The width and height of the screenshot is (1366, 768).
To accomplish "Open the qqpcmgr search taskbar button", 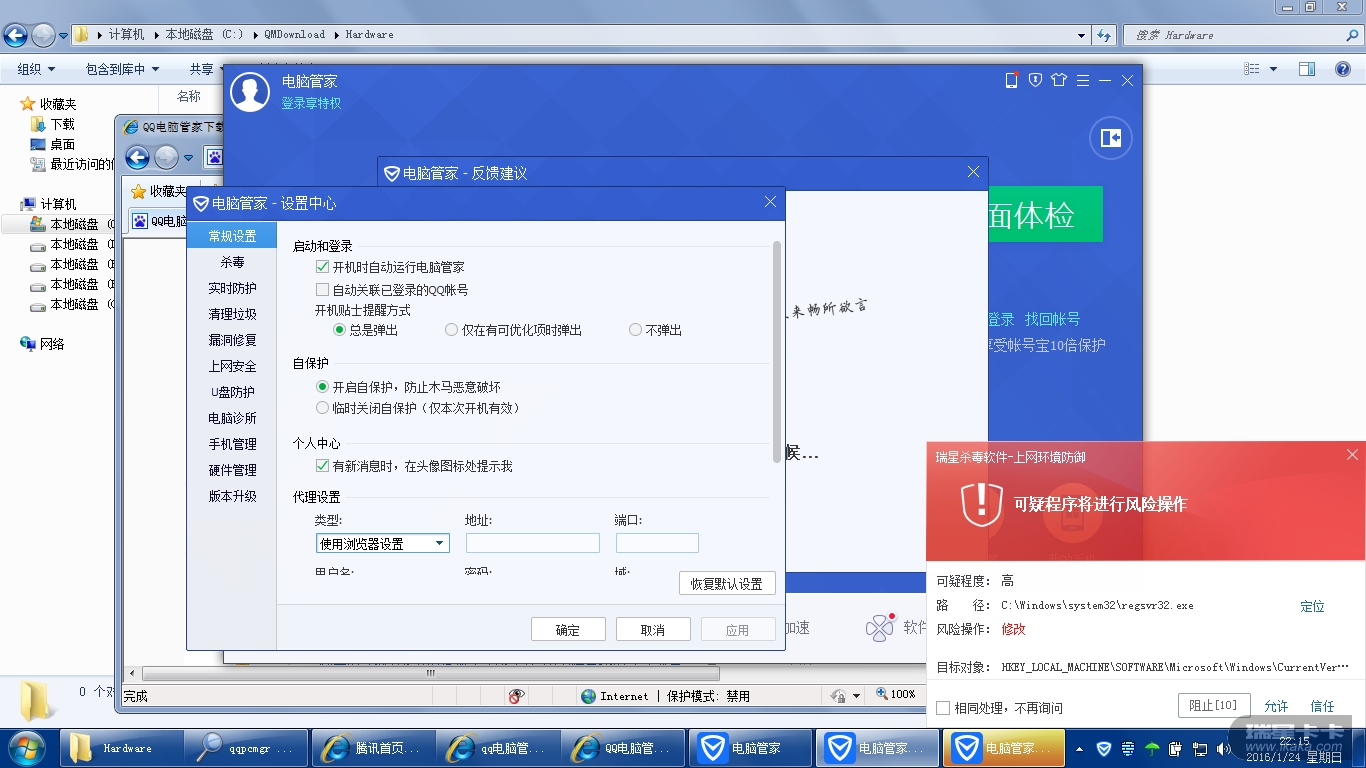I will point(248,748).
